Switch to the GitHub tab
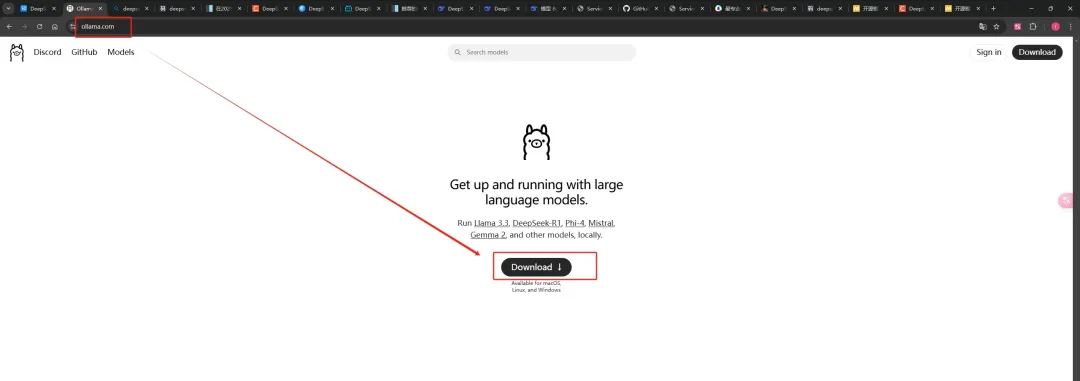 pos(642,8)
